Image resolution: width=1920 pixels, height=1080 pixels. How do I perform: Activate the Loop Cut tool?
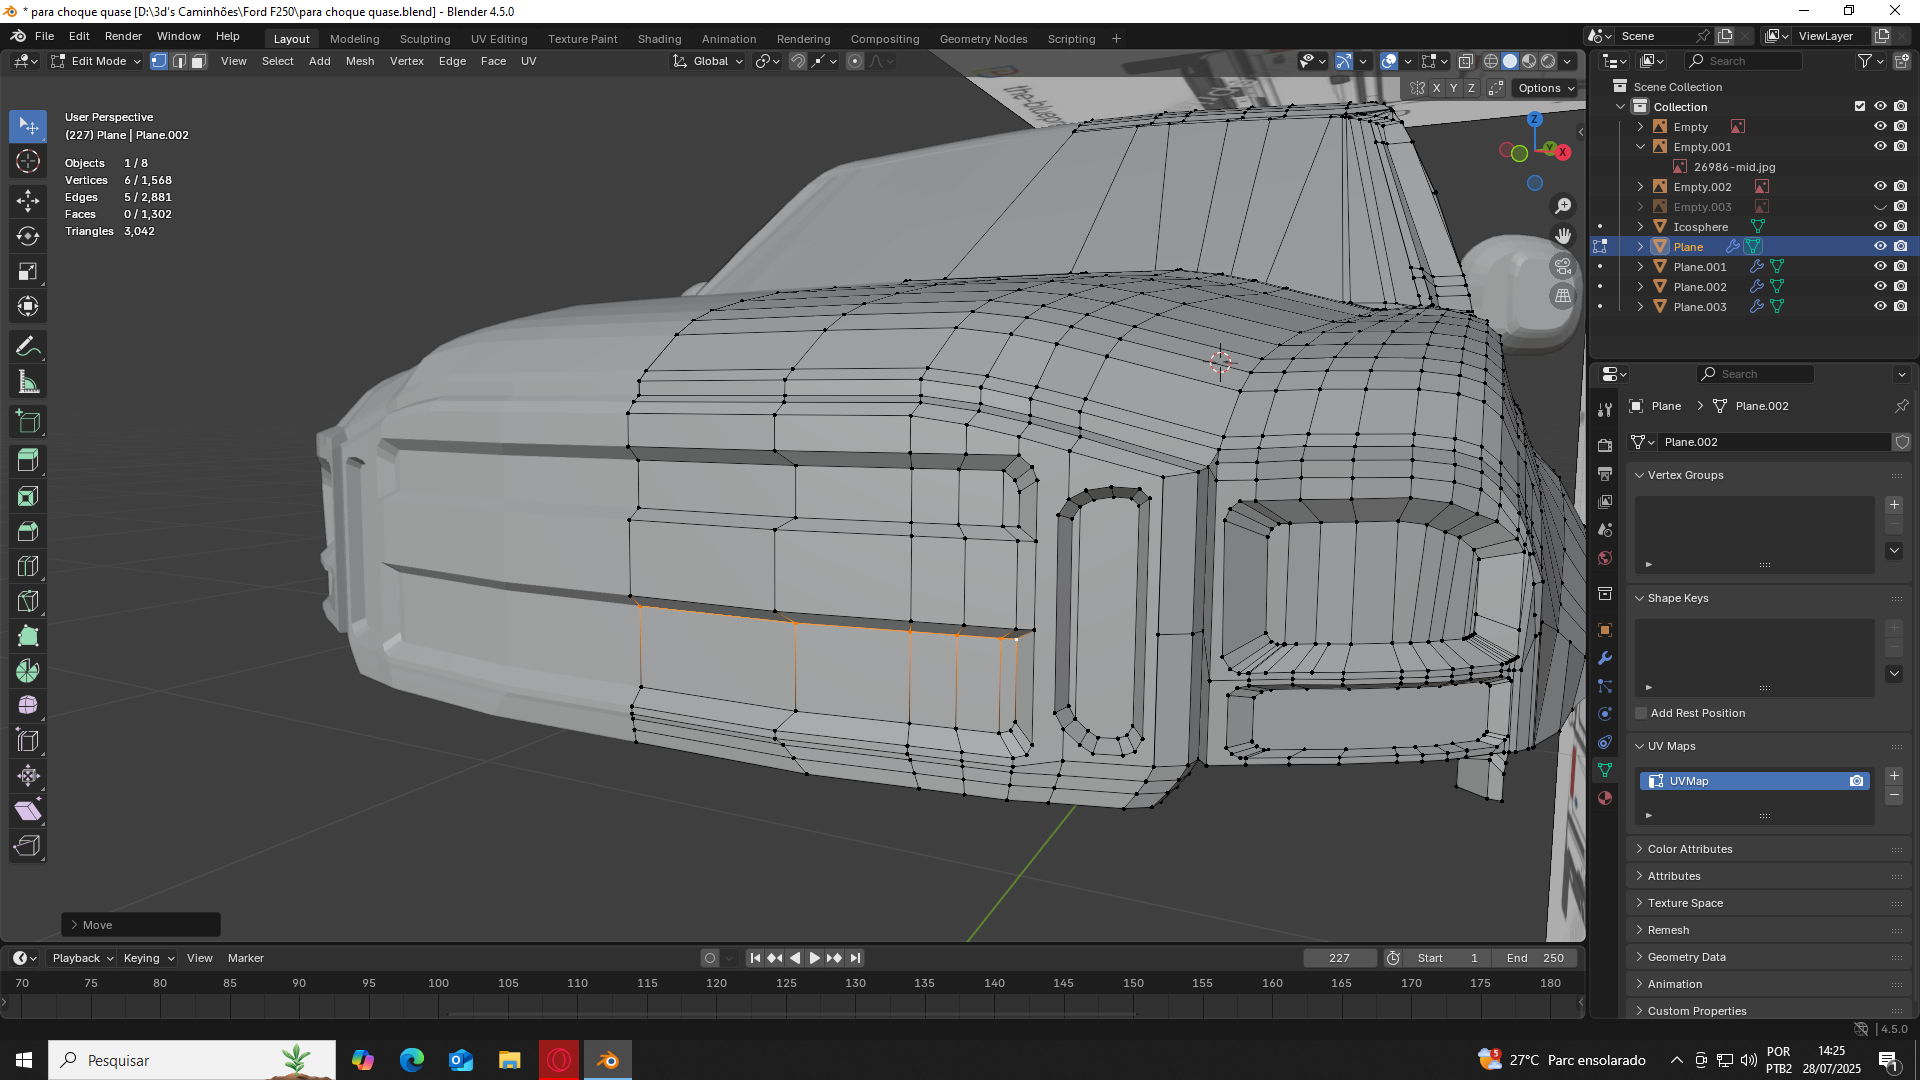click(x=28, y=566)
